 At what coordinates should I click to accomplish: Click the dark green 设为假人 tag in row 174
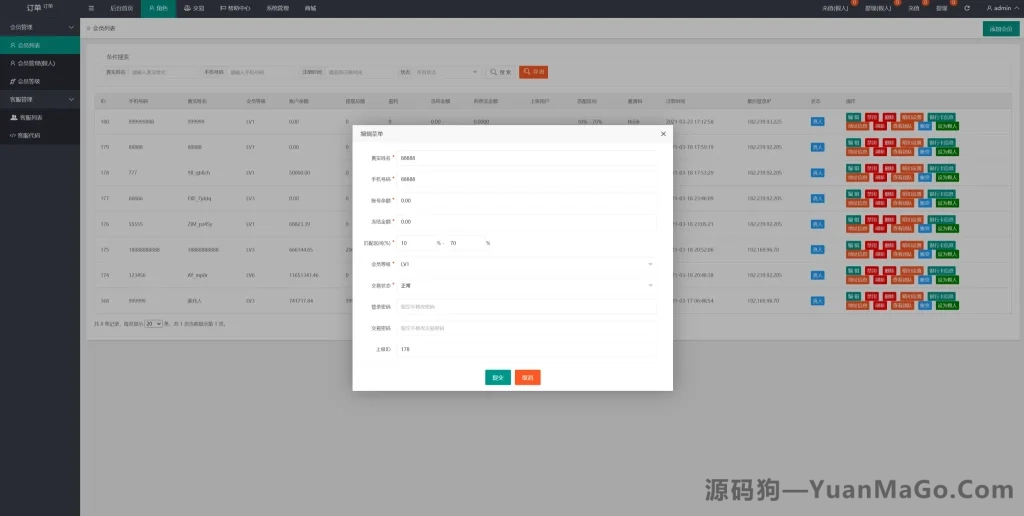click(x=948, y=280)
